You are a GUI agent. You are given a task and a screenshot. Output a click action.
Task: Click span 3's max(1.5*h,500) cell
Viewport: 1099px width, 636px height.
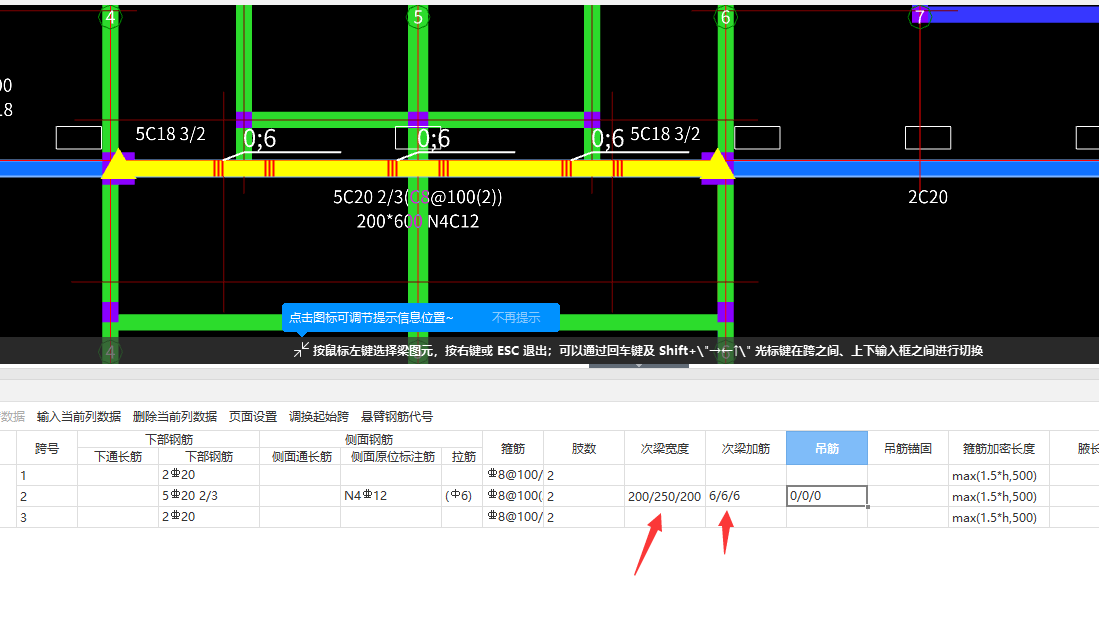(999, 517)
